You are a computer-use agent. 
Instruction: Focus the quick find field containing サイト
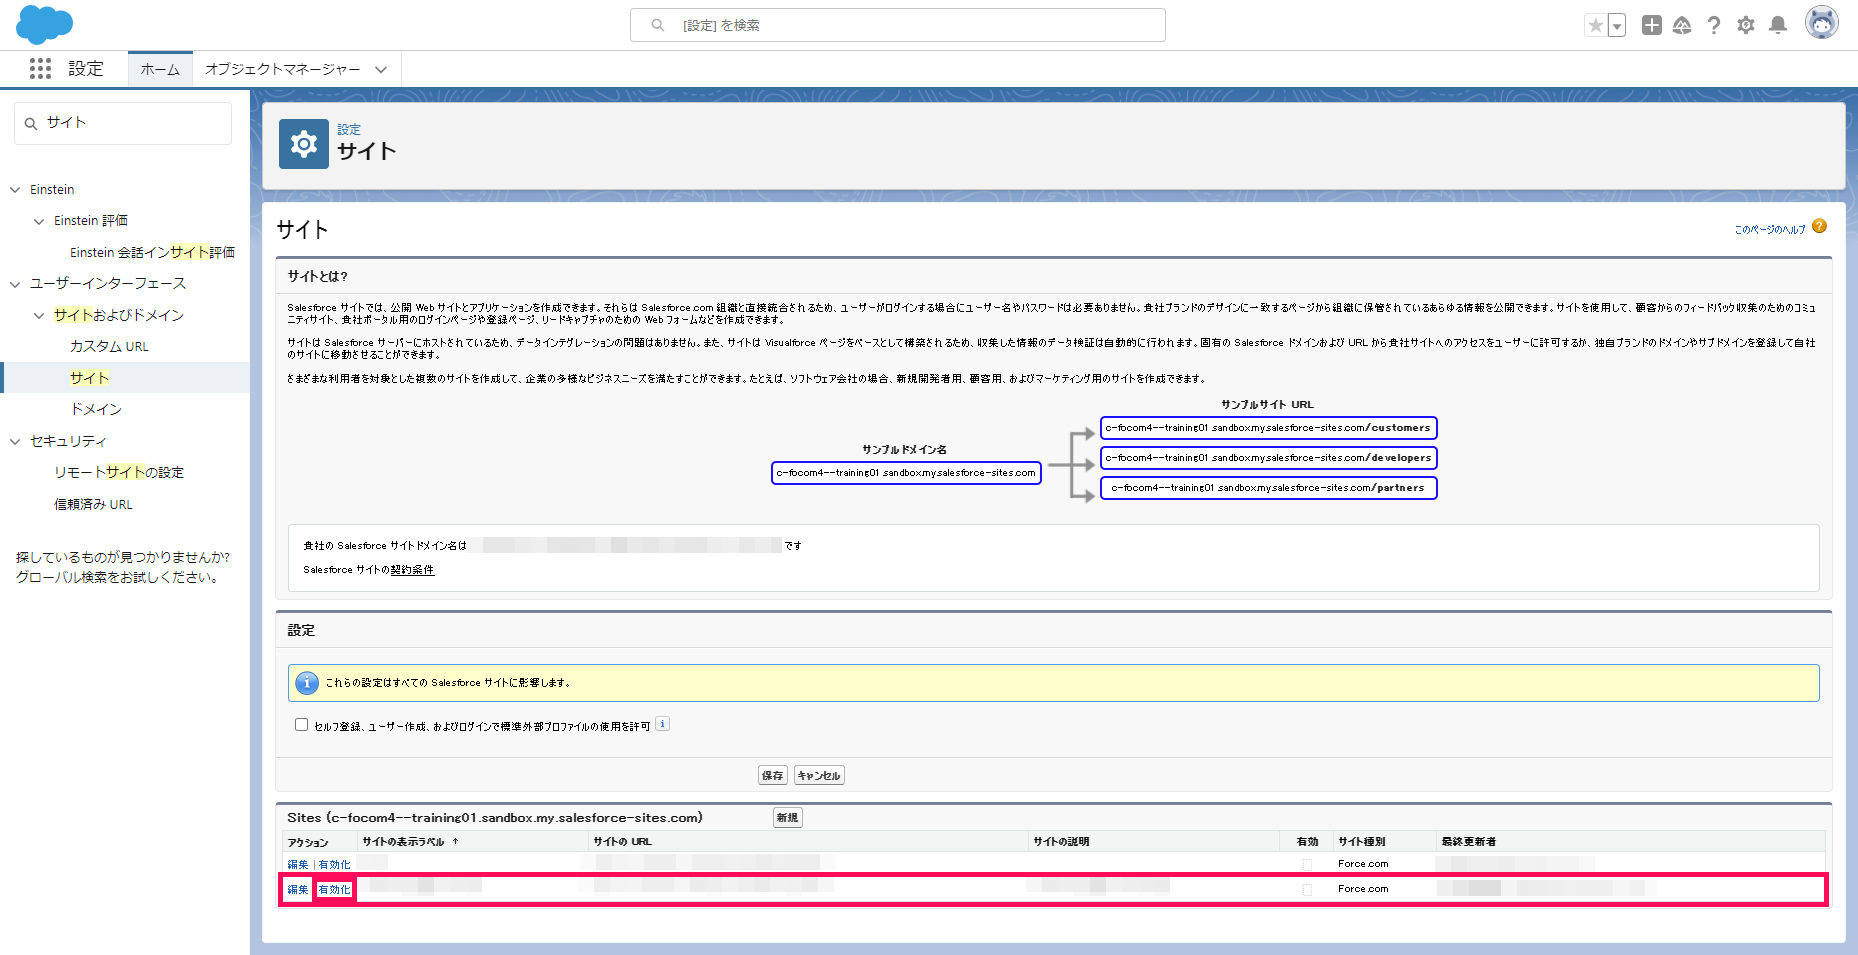click(x=123, y=123)
